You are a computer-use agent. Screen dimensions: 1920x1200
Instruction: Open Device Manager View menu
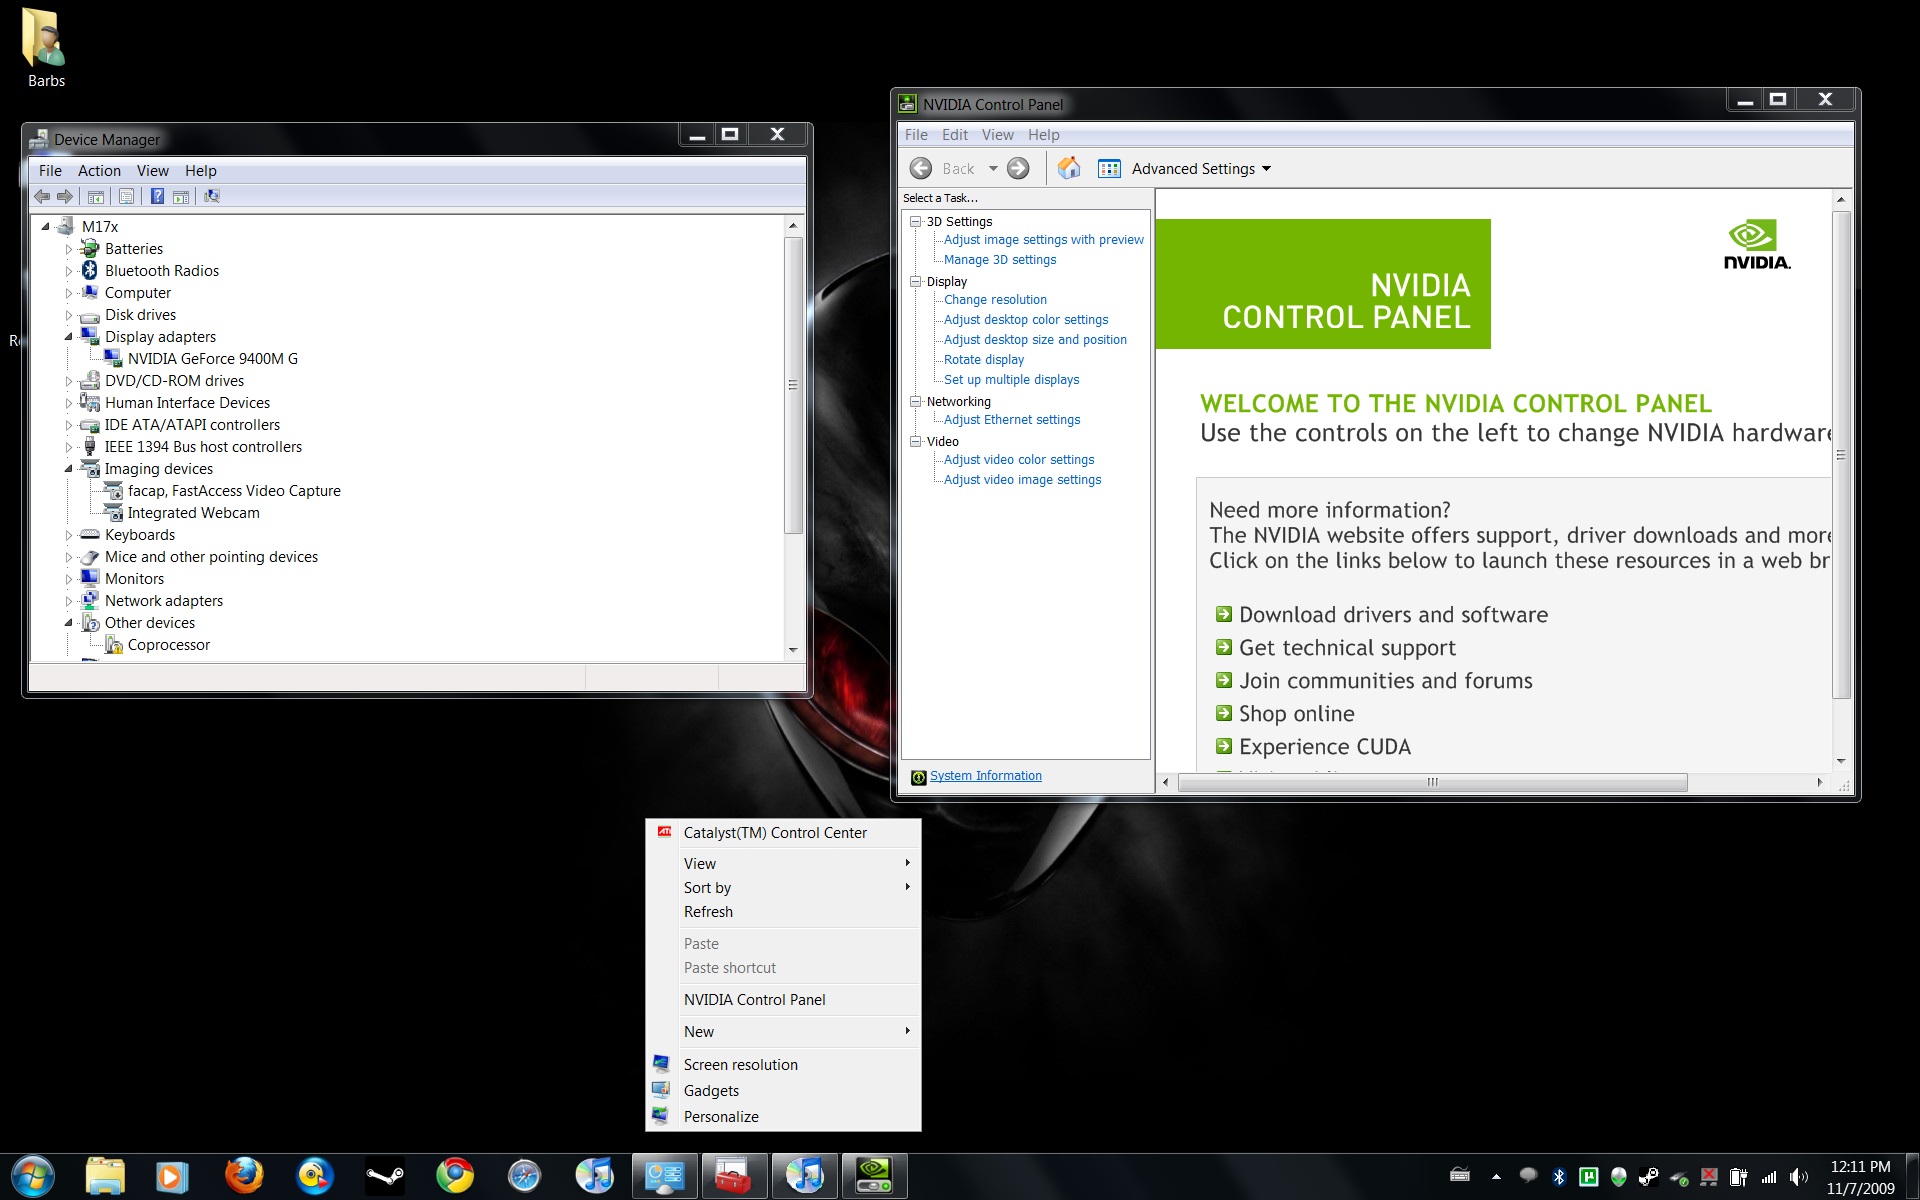153,171
